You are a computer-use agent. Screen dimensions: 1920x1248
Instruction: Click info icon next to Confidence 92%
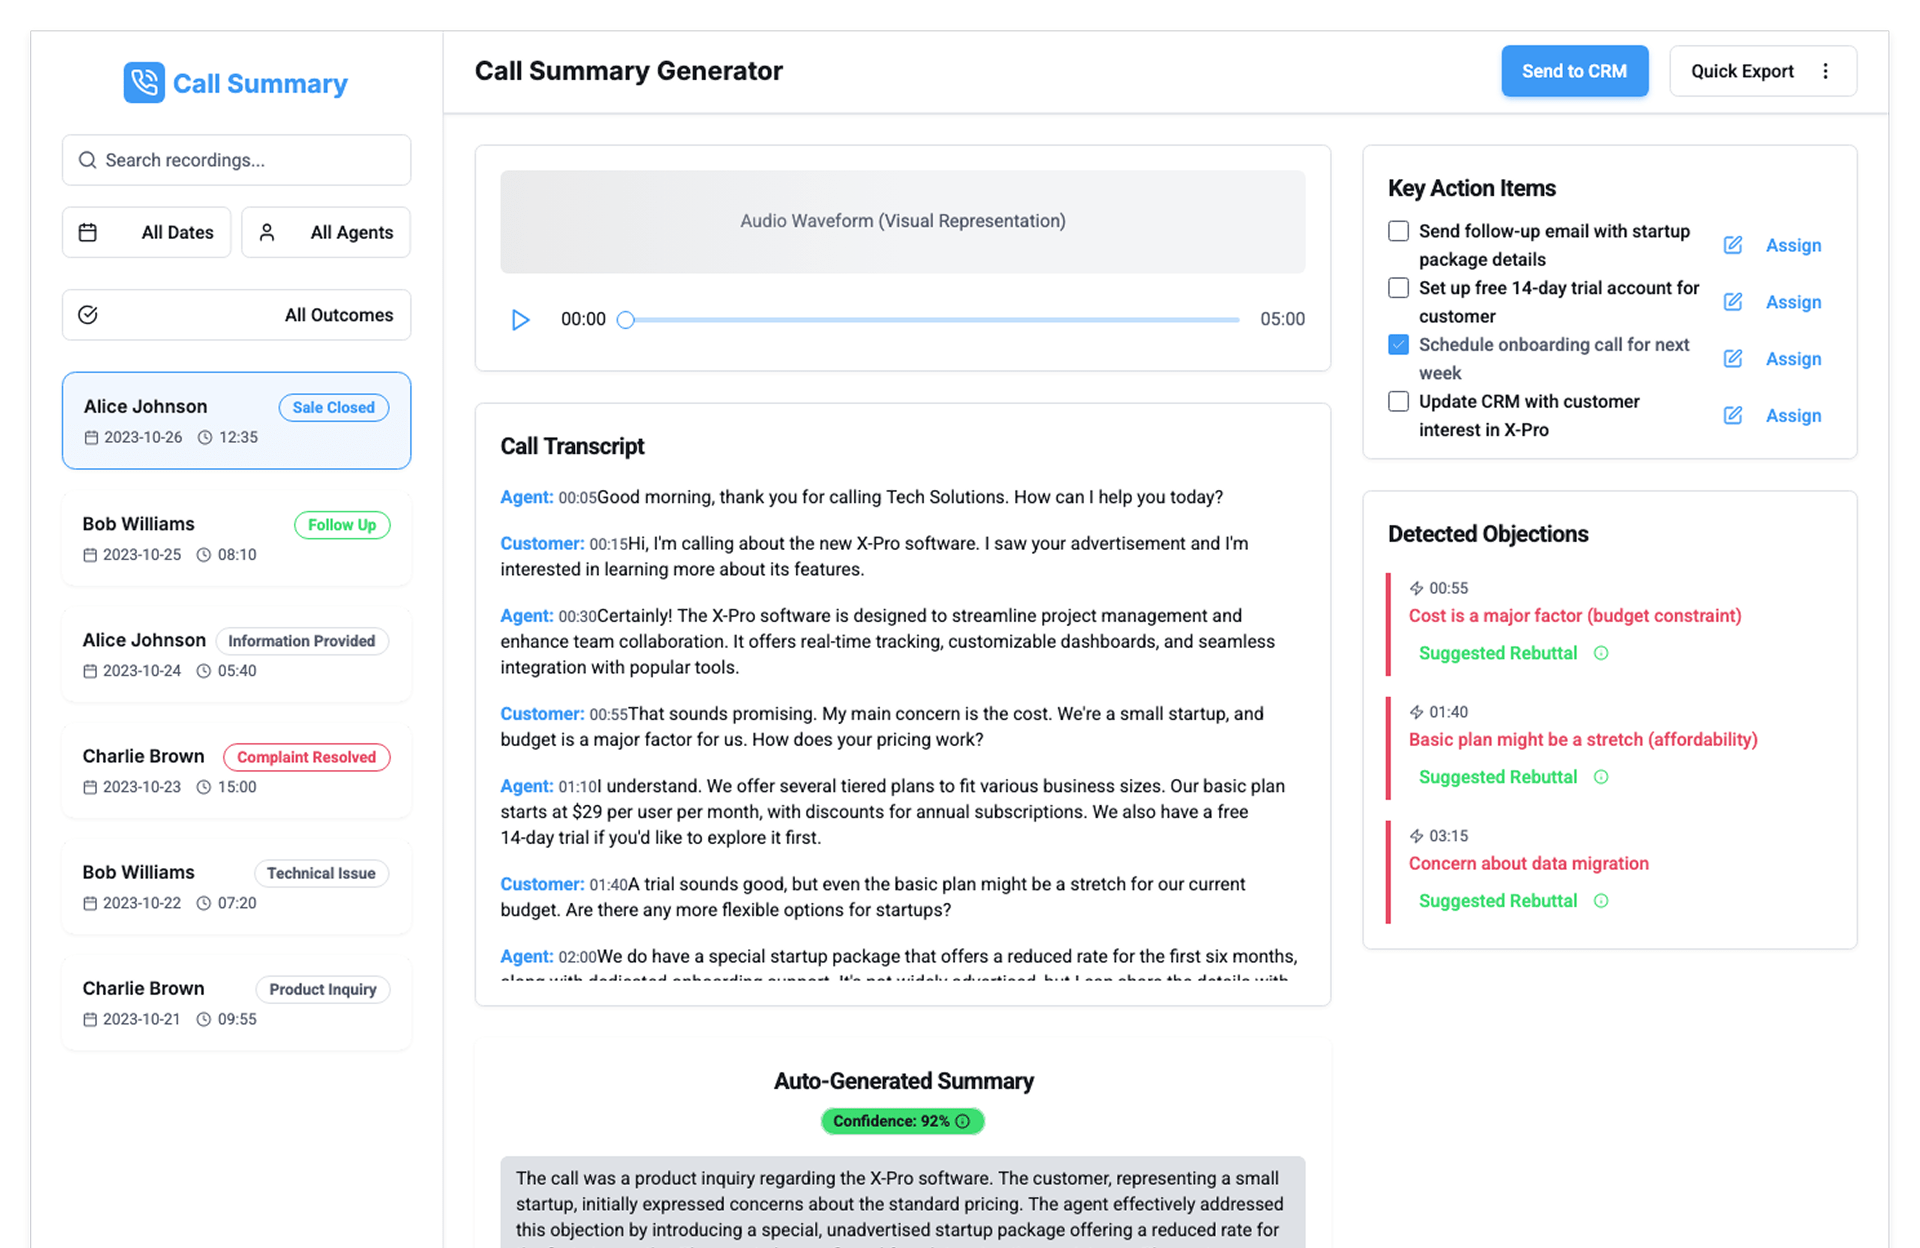point(963,1121)
